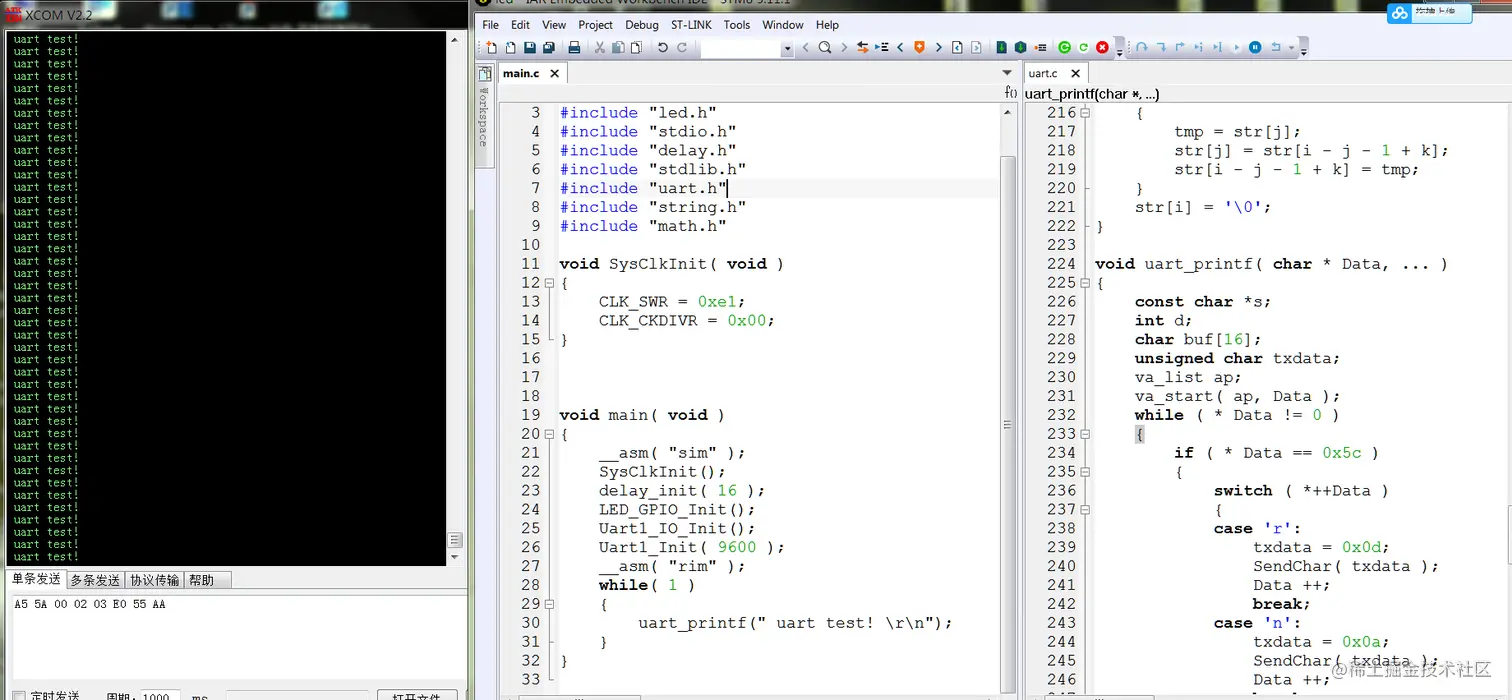Create a new document via toolbar icon
The image size is (1512, 700).
(491, 47)
